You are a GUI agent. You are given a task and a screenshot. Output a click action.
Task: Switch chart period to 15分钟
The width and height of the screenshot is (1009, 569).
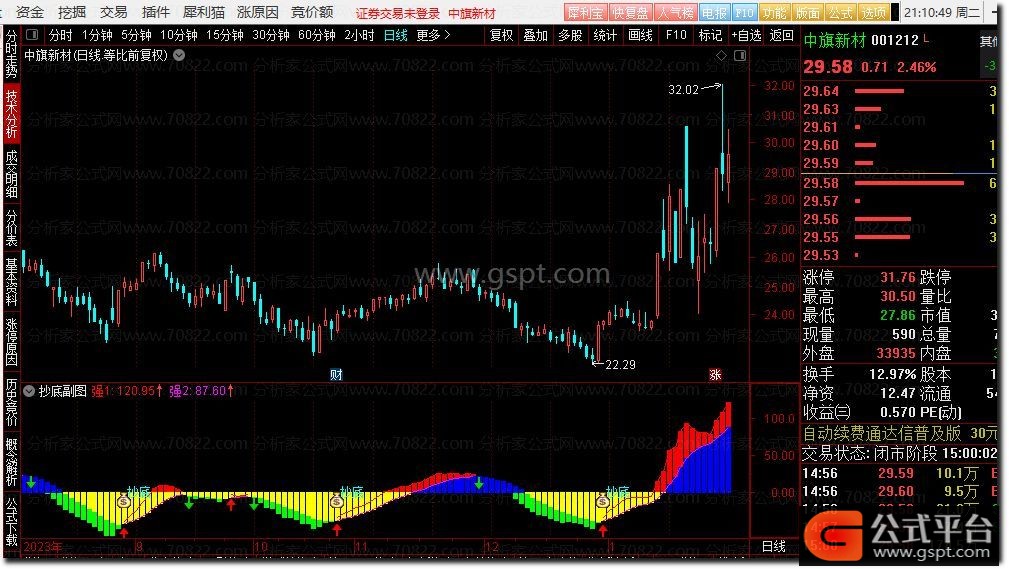pos(225,35)
